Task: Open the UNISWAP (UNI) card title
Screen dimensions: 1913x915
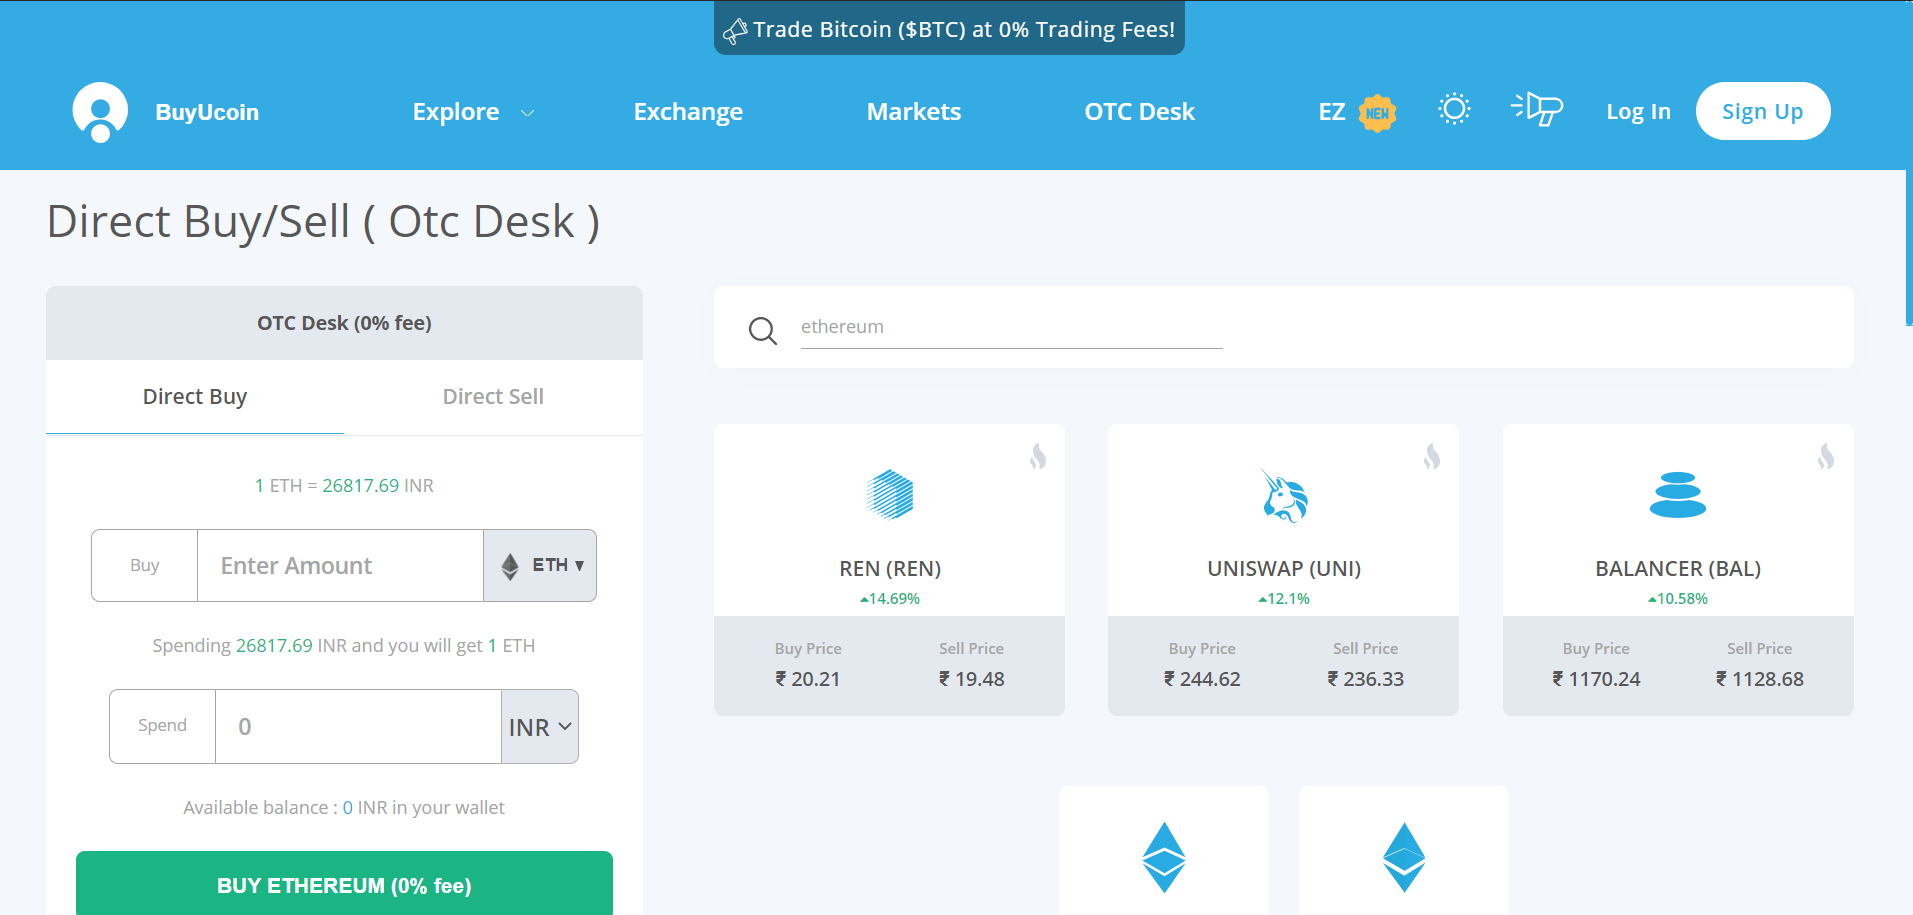Action: (1284, 569)
